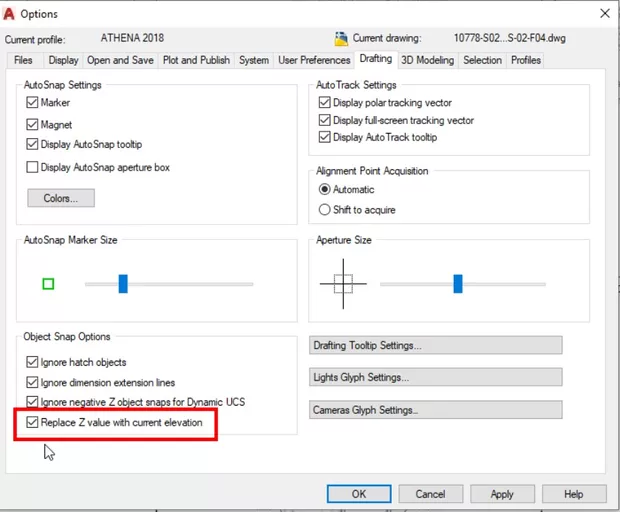620x512 pixels.
Task: Uncheck the Marker checkbox
Action: tap(33, 103)
